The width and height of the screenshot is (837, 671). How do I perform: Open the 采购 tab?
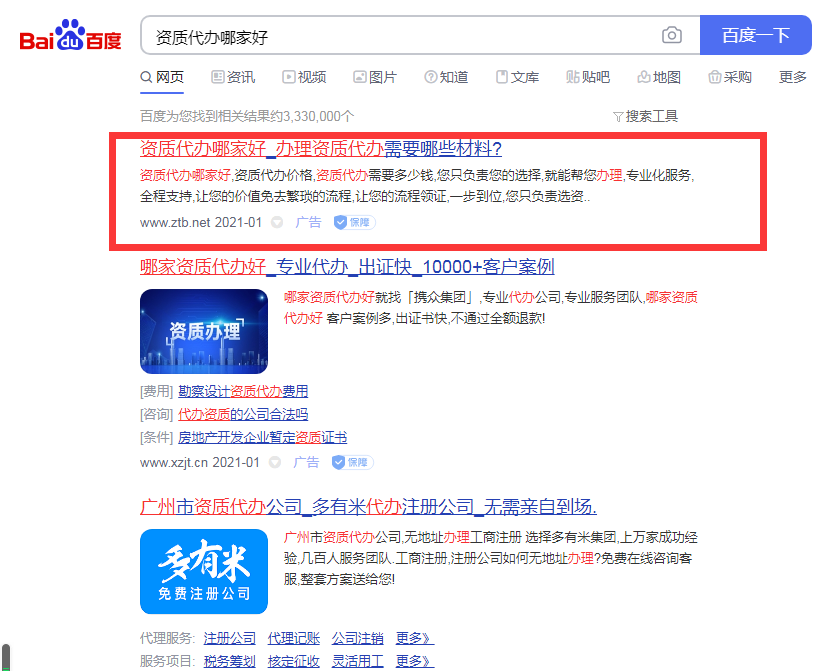pyautogui.click(x=730, y=77)
